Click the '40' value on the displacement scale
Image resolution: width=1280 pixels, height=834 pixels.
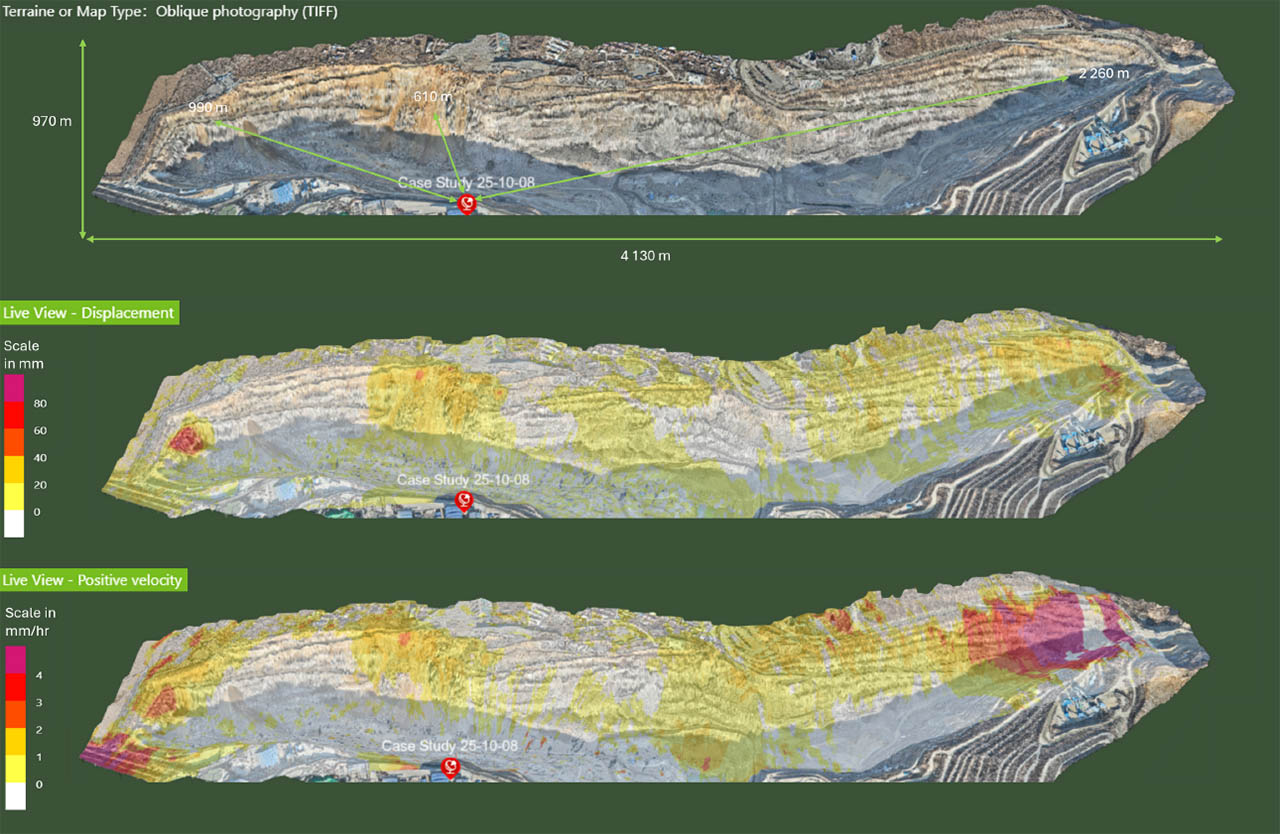click(x=41, y=457)
